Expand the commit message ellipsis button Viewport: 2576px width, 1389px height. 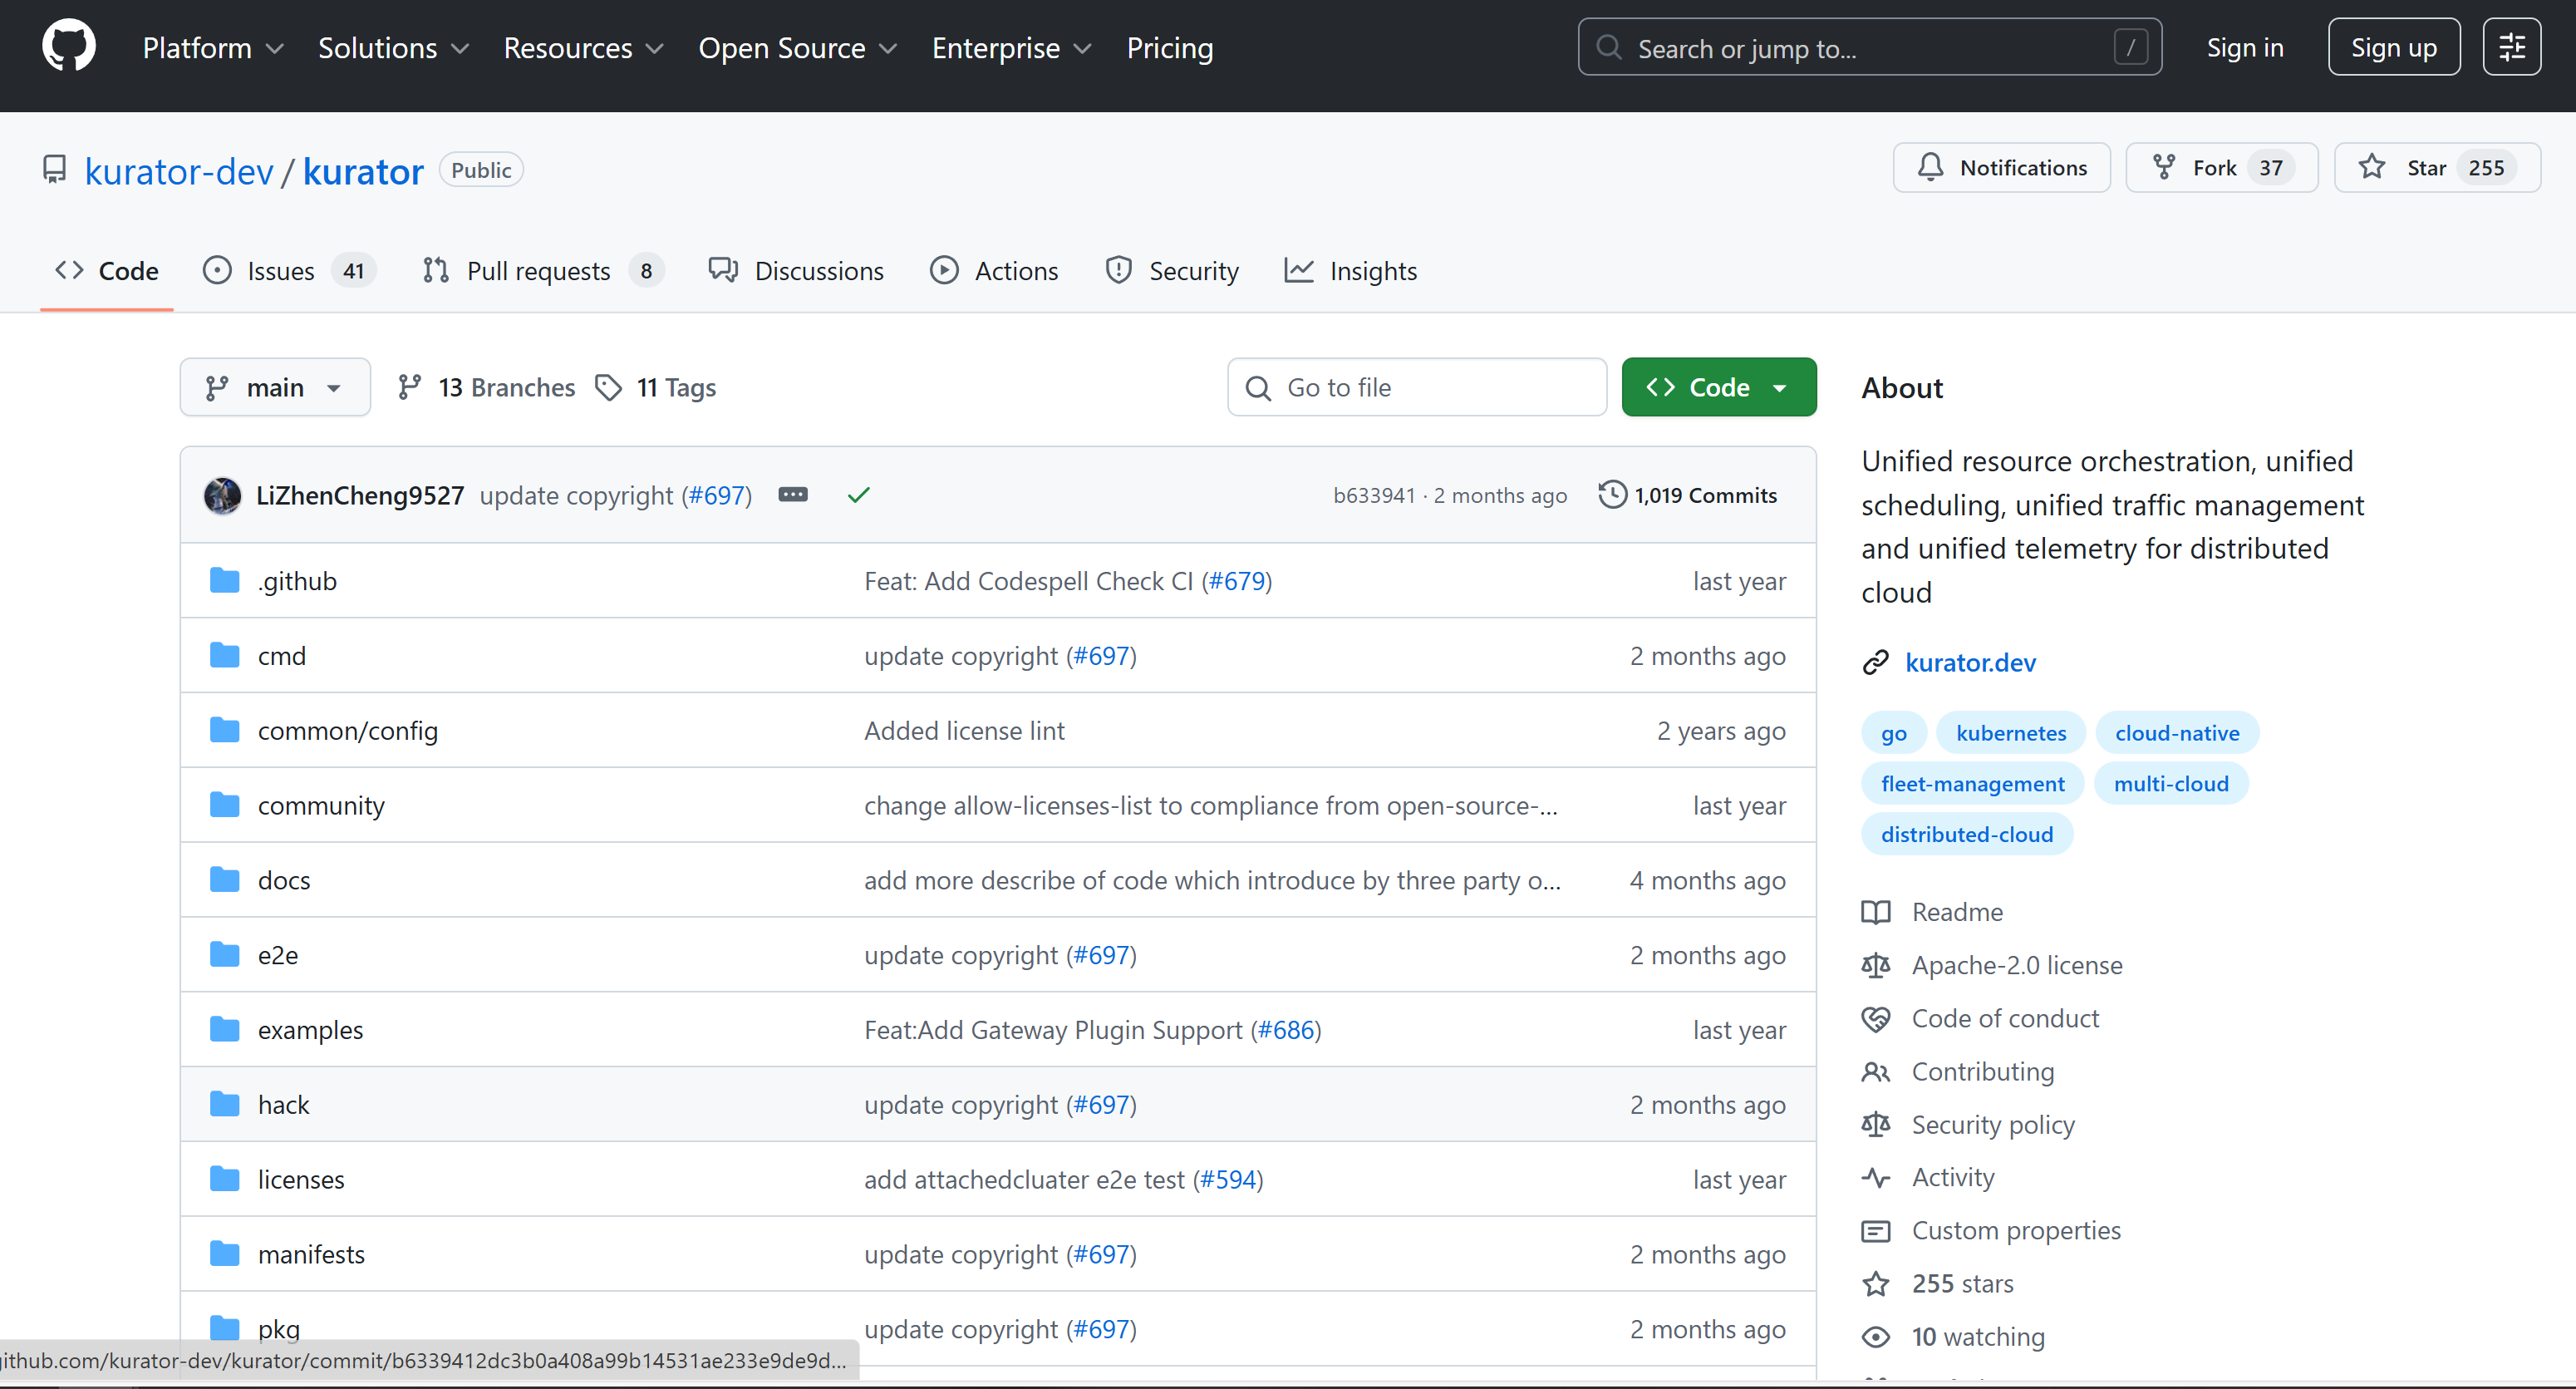[792, 495]
